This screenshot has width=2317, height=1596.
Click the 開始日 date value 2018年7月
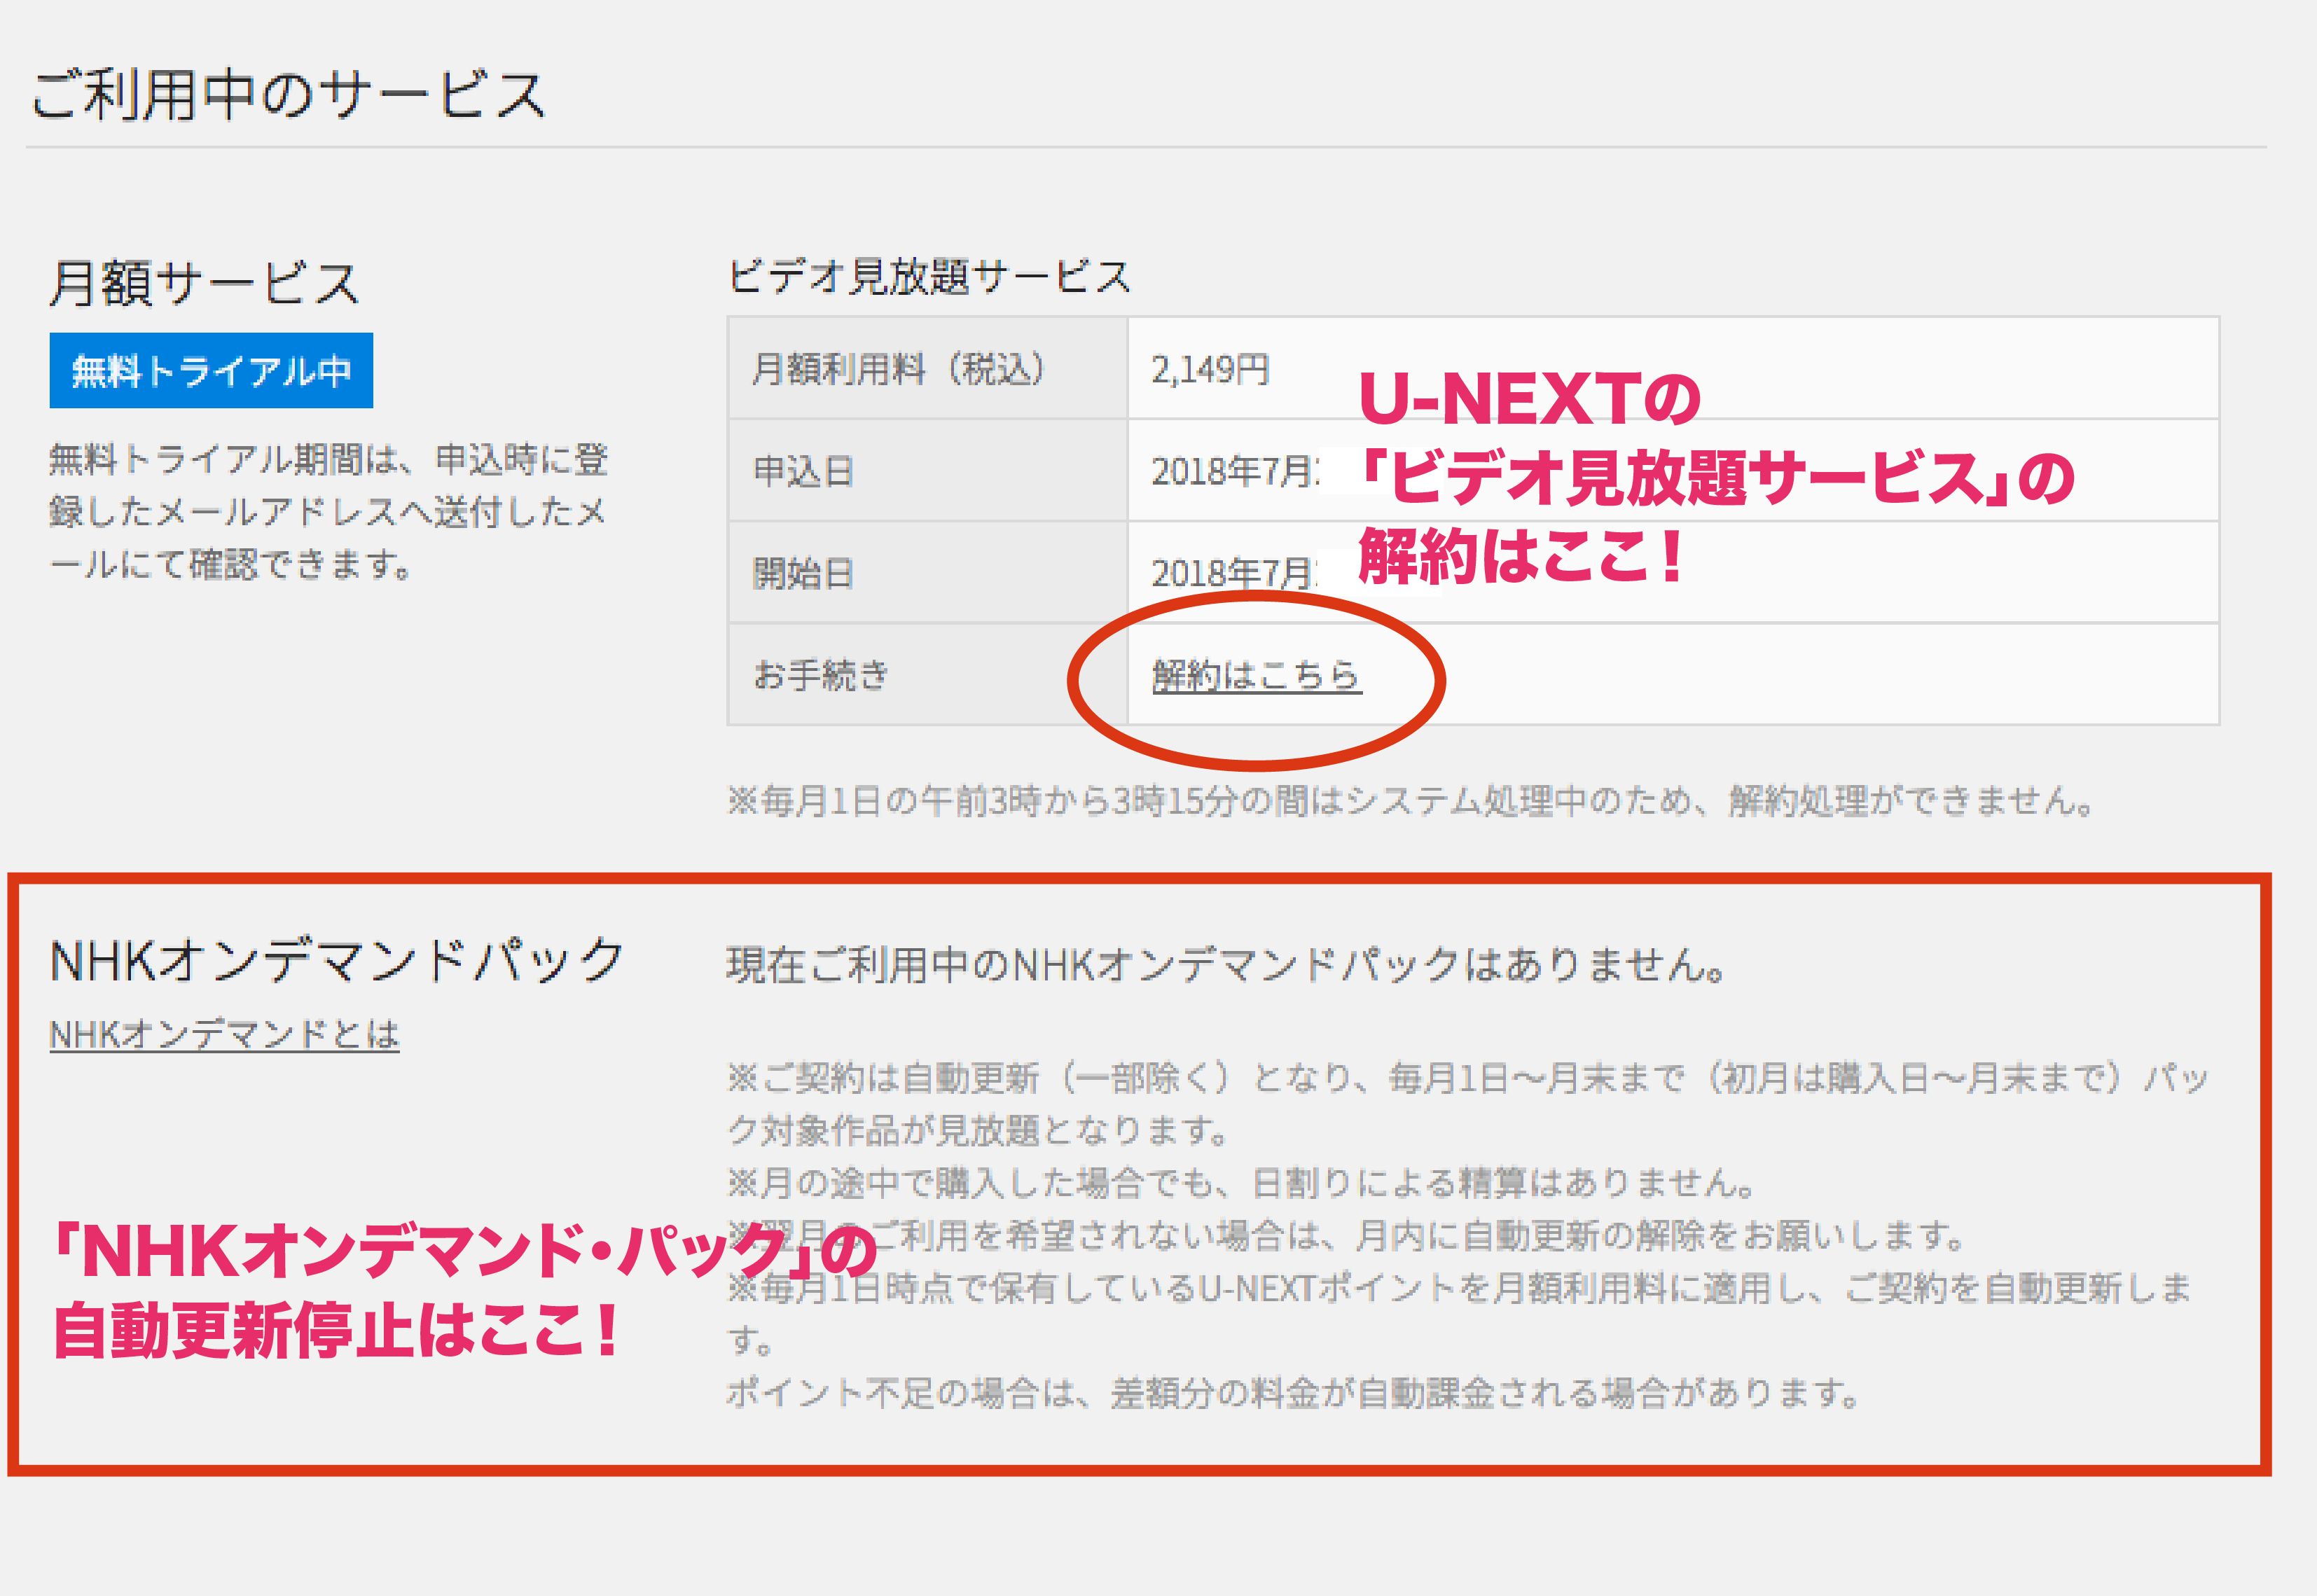pyautogui.click(x=1235, y=573)
